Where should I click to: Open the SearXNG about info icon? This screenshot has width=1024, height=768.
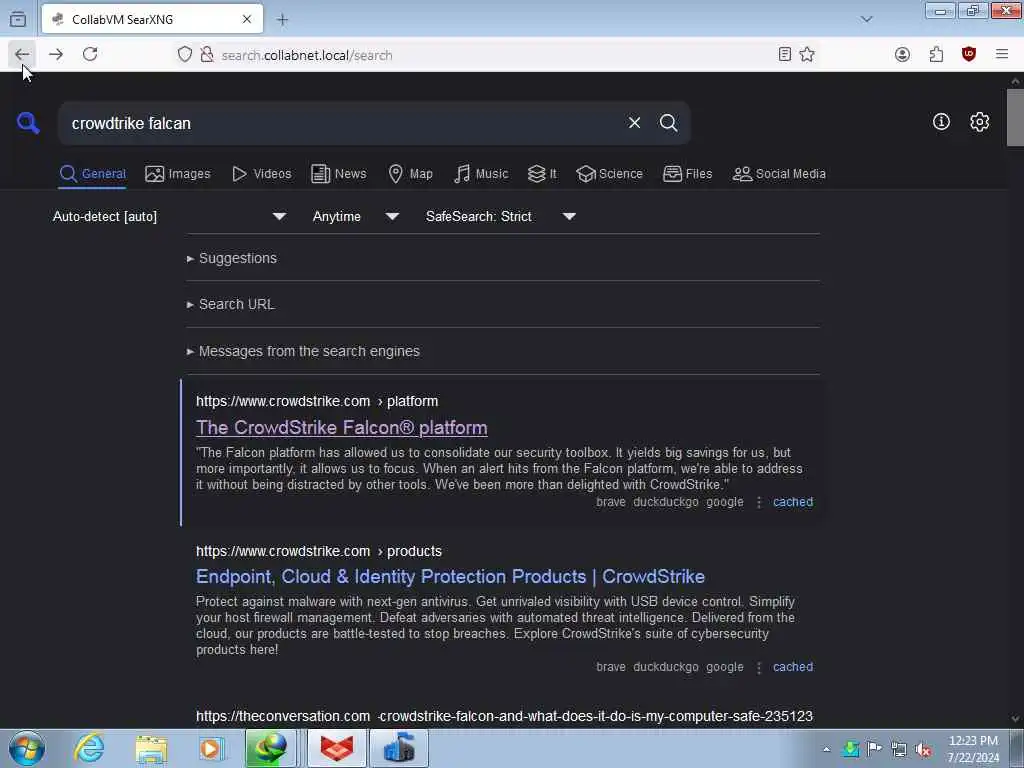pos(941,122)
